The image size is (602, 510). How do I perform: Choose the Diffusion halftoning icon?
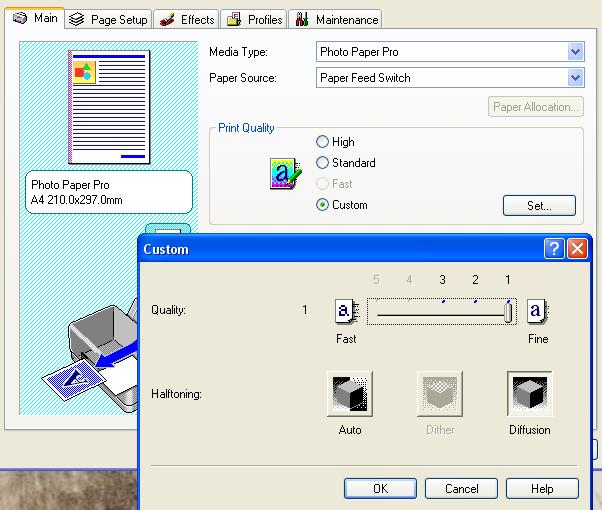point(529,394)
